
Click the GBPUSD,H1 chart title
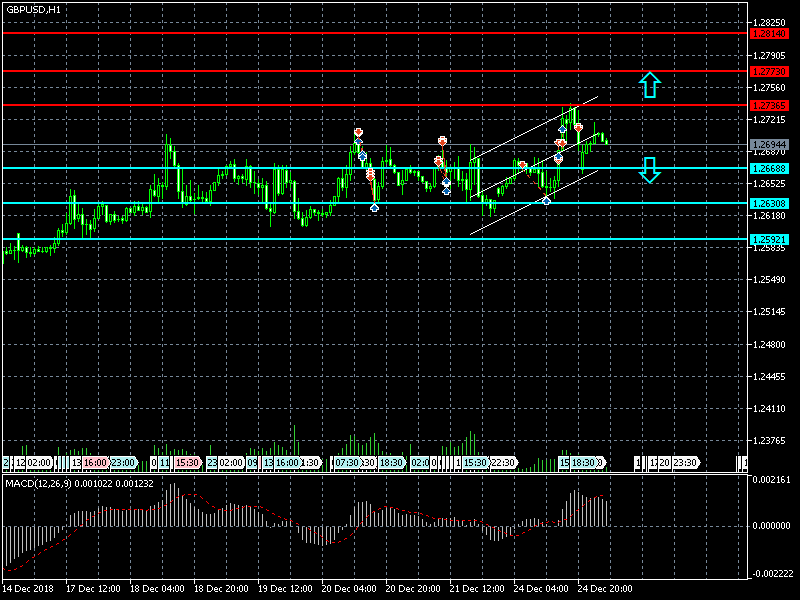point(33,9)
